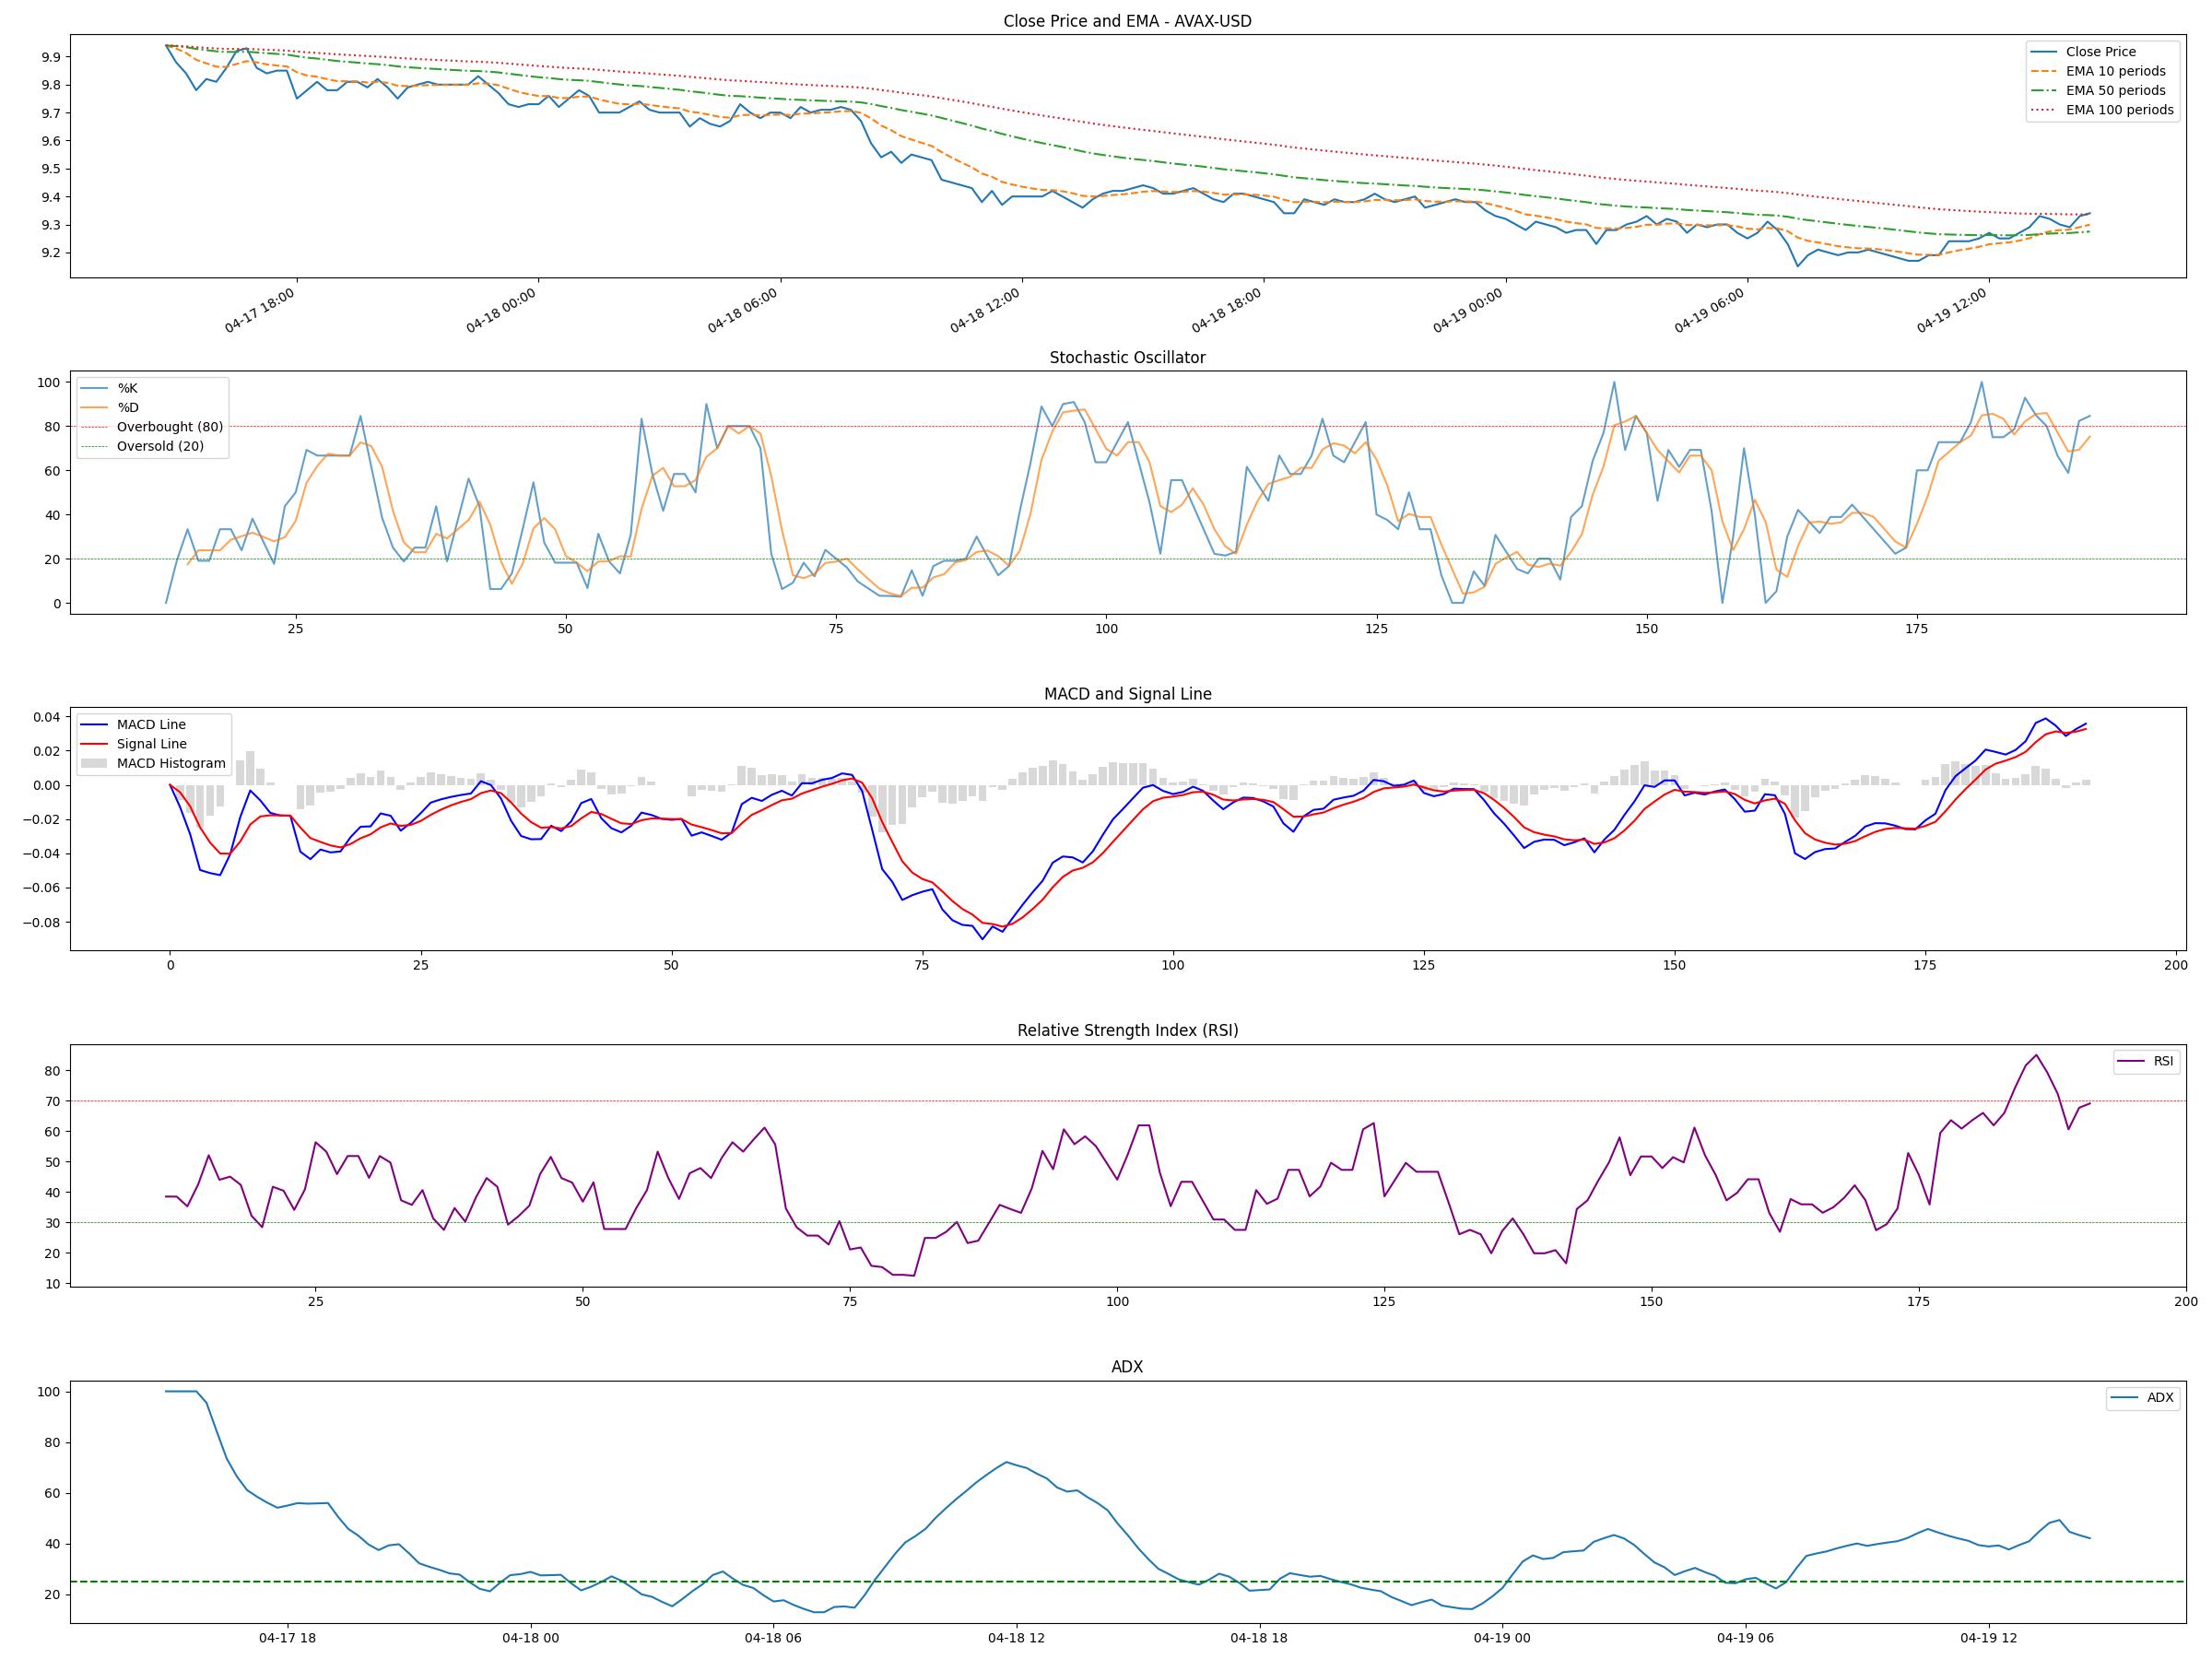Click the 'Close Price and EMA - AVAX-USD' title
The image size is (2212, 1659).
coord(1127,21)
